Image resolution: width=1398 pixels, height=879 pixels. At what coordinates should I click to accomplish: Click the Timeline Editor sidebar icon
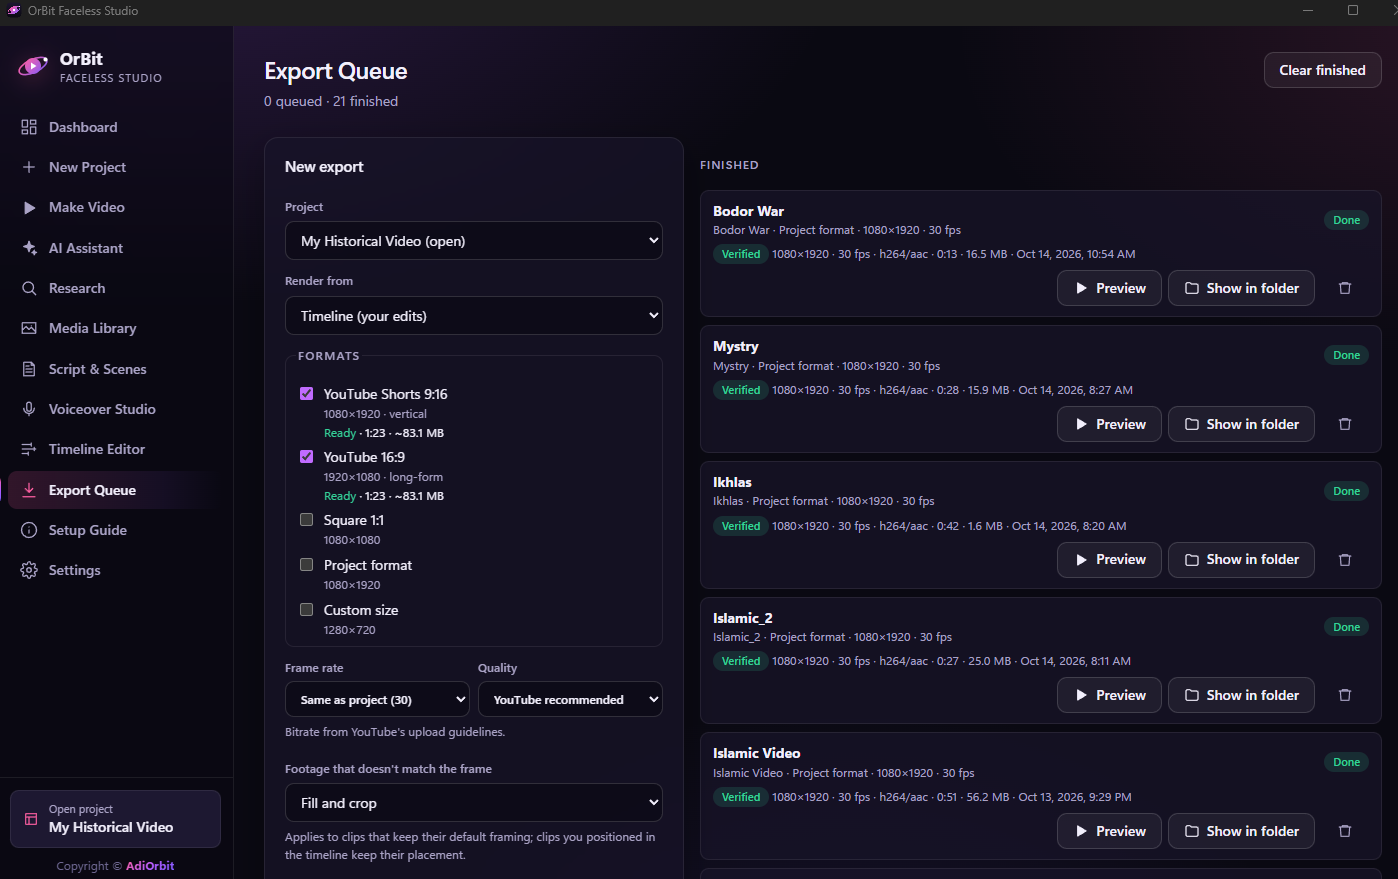point(29,449)
